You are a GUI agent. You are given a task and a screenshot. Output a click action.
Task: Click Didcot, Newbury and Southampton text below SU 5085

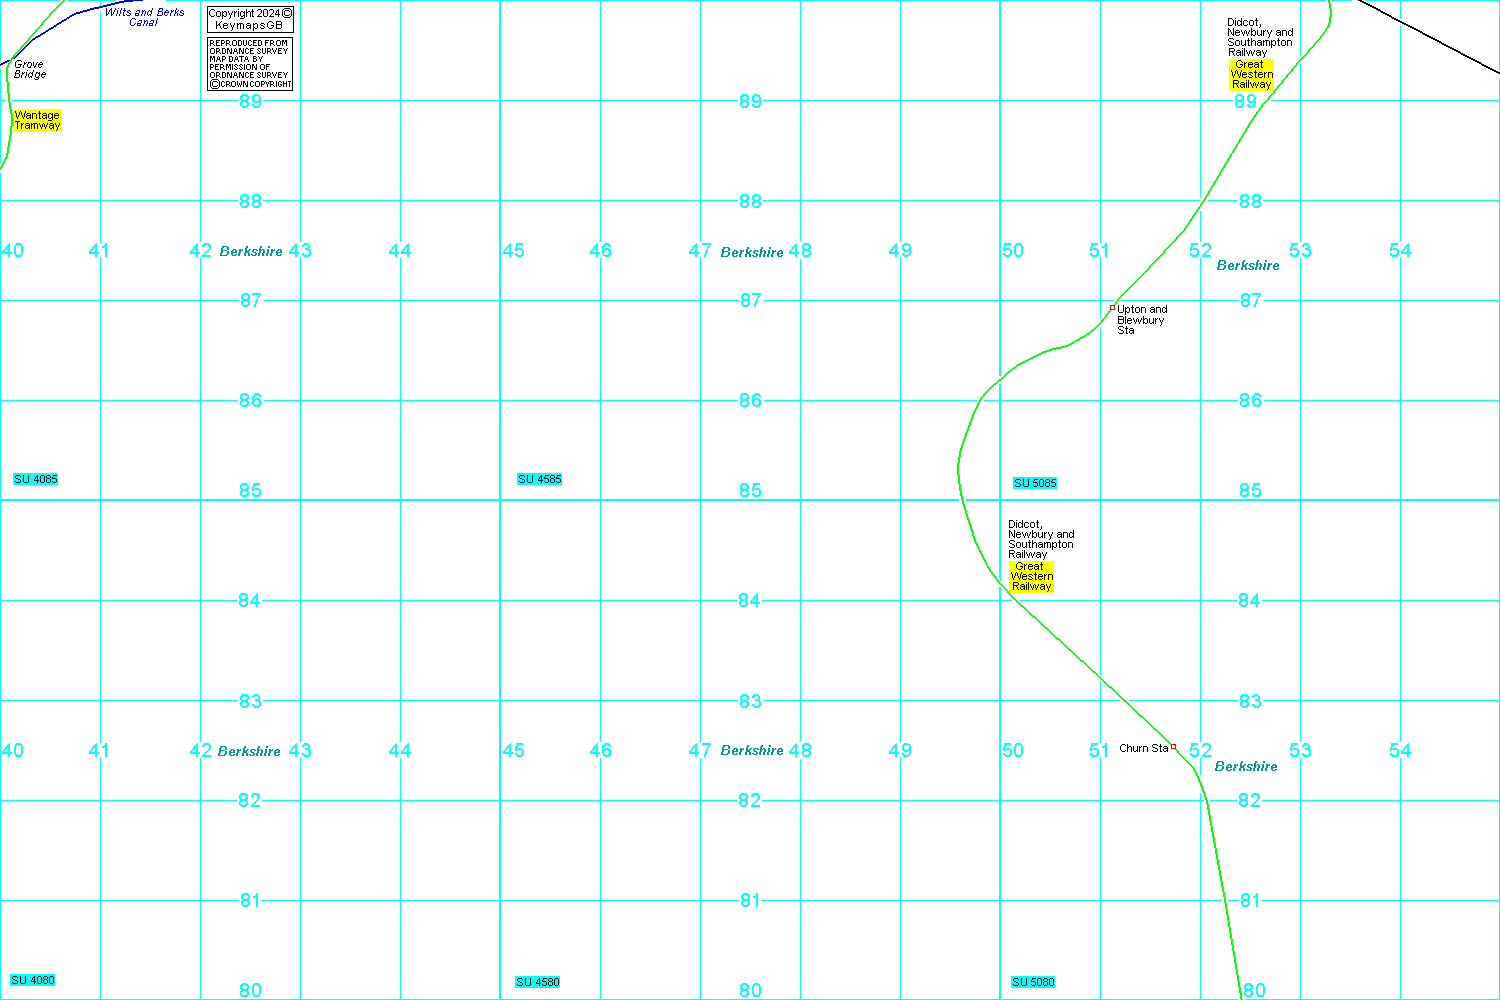[x=1040, y=539]
